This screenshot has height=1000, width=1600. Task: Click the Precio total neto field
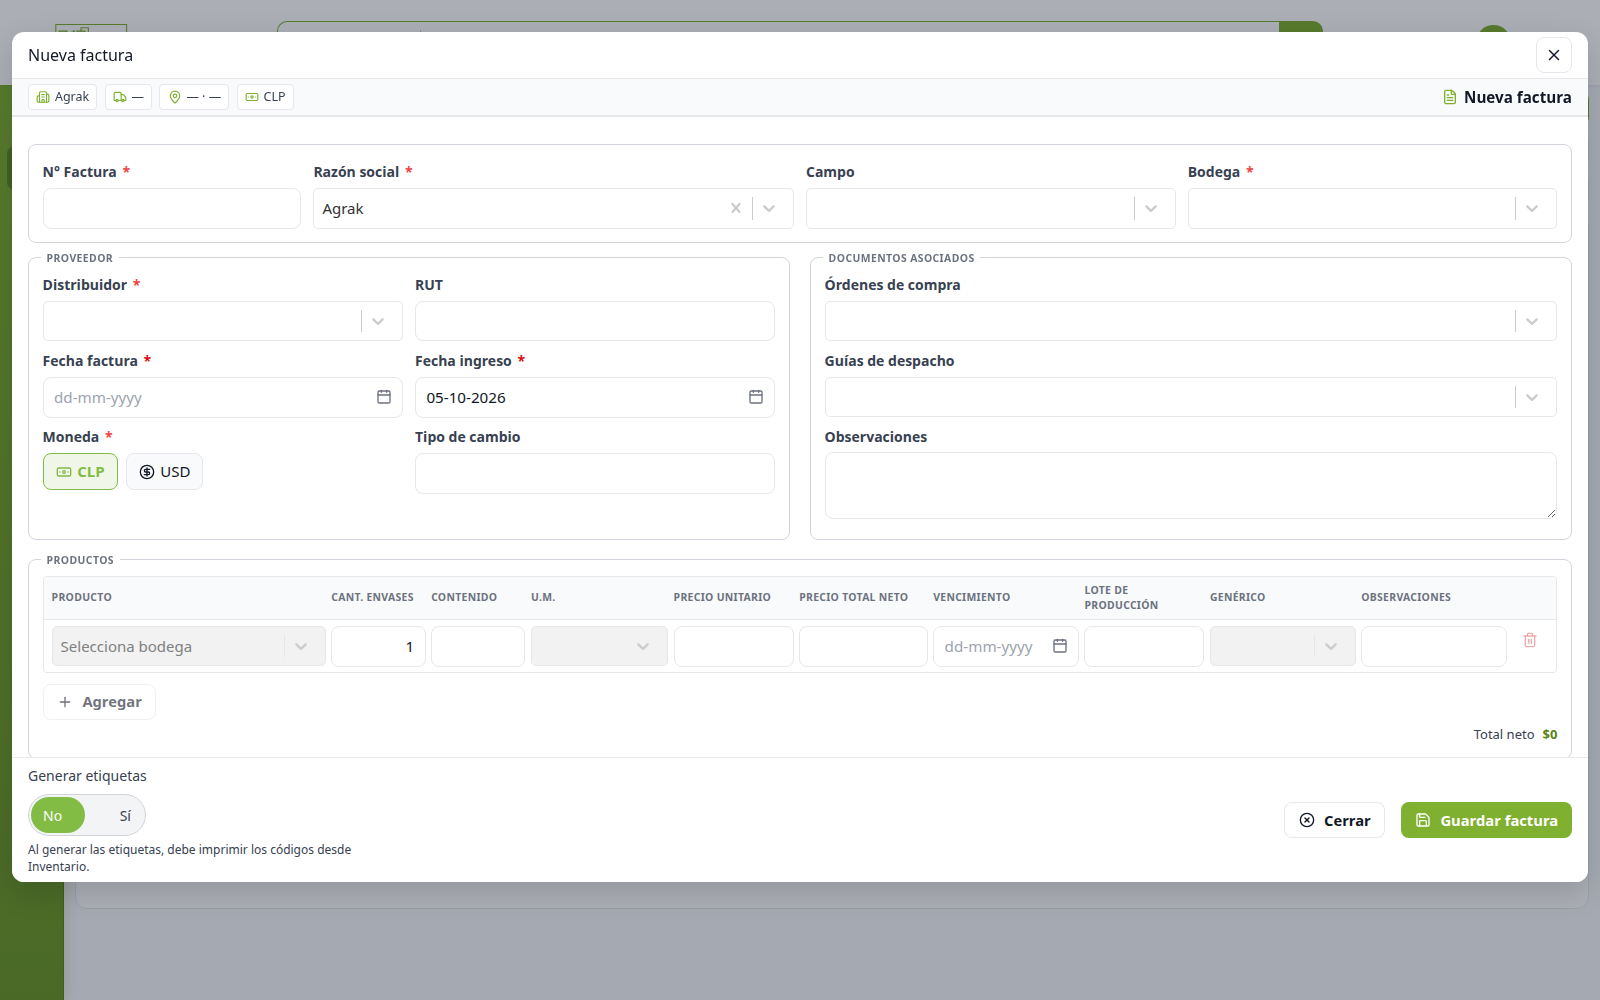863,646
